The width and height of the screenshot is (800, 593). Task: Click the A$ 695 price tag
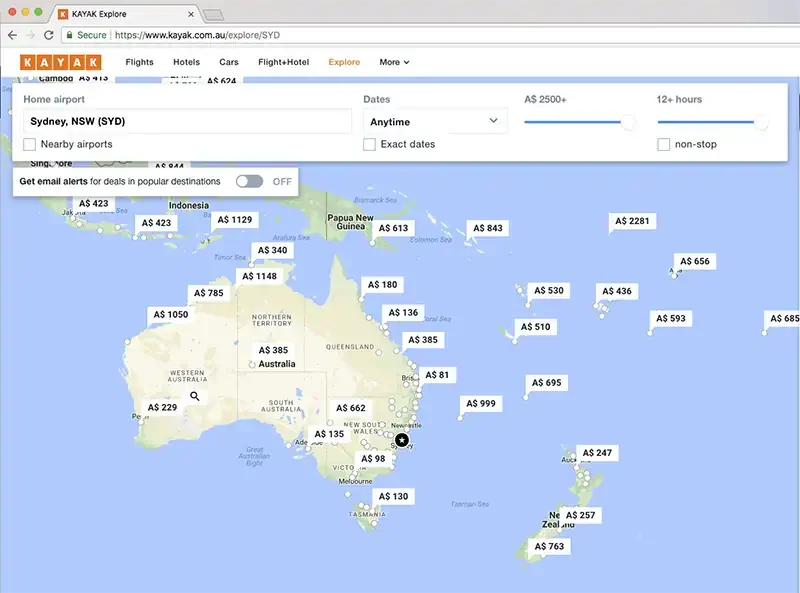546,382
